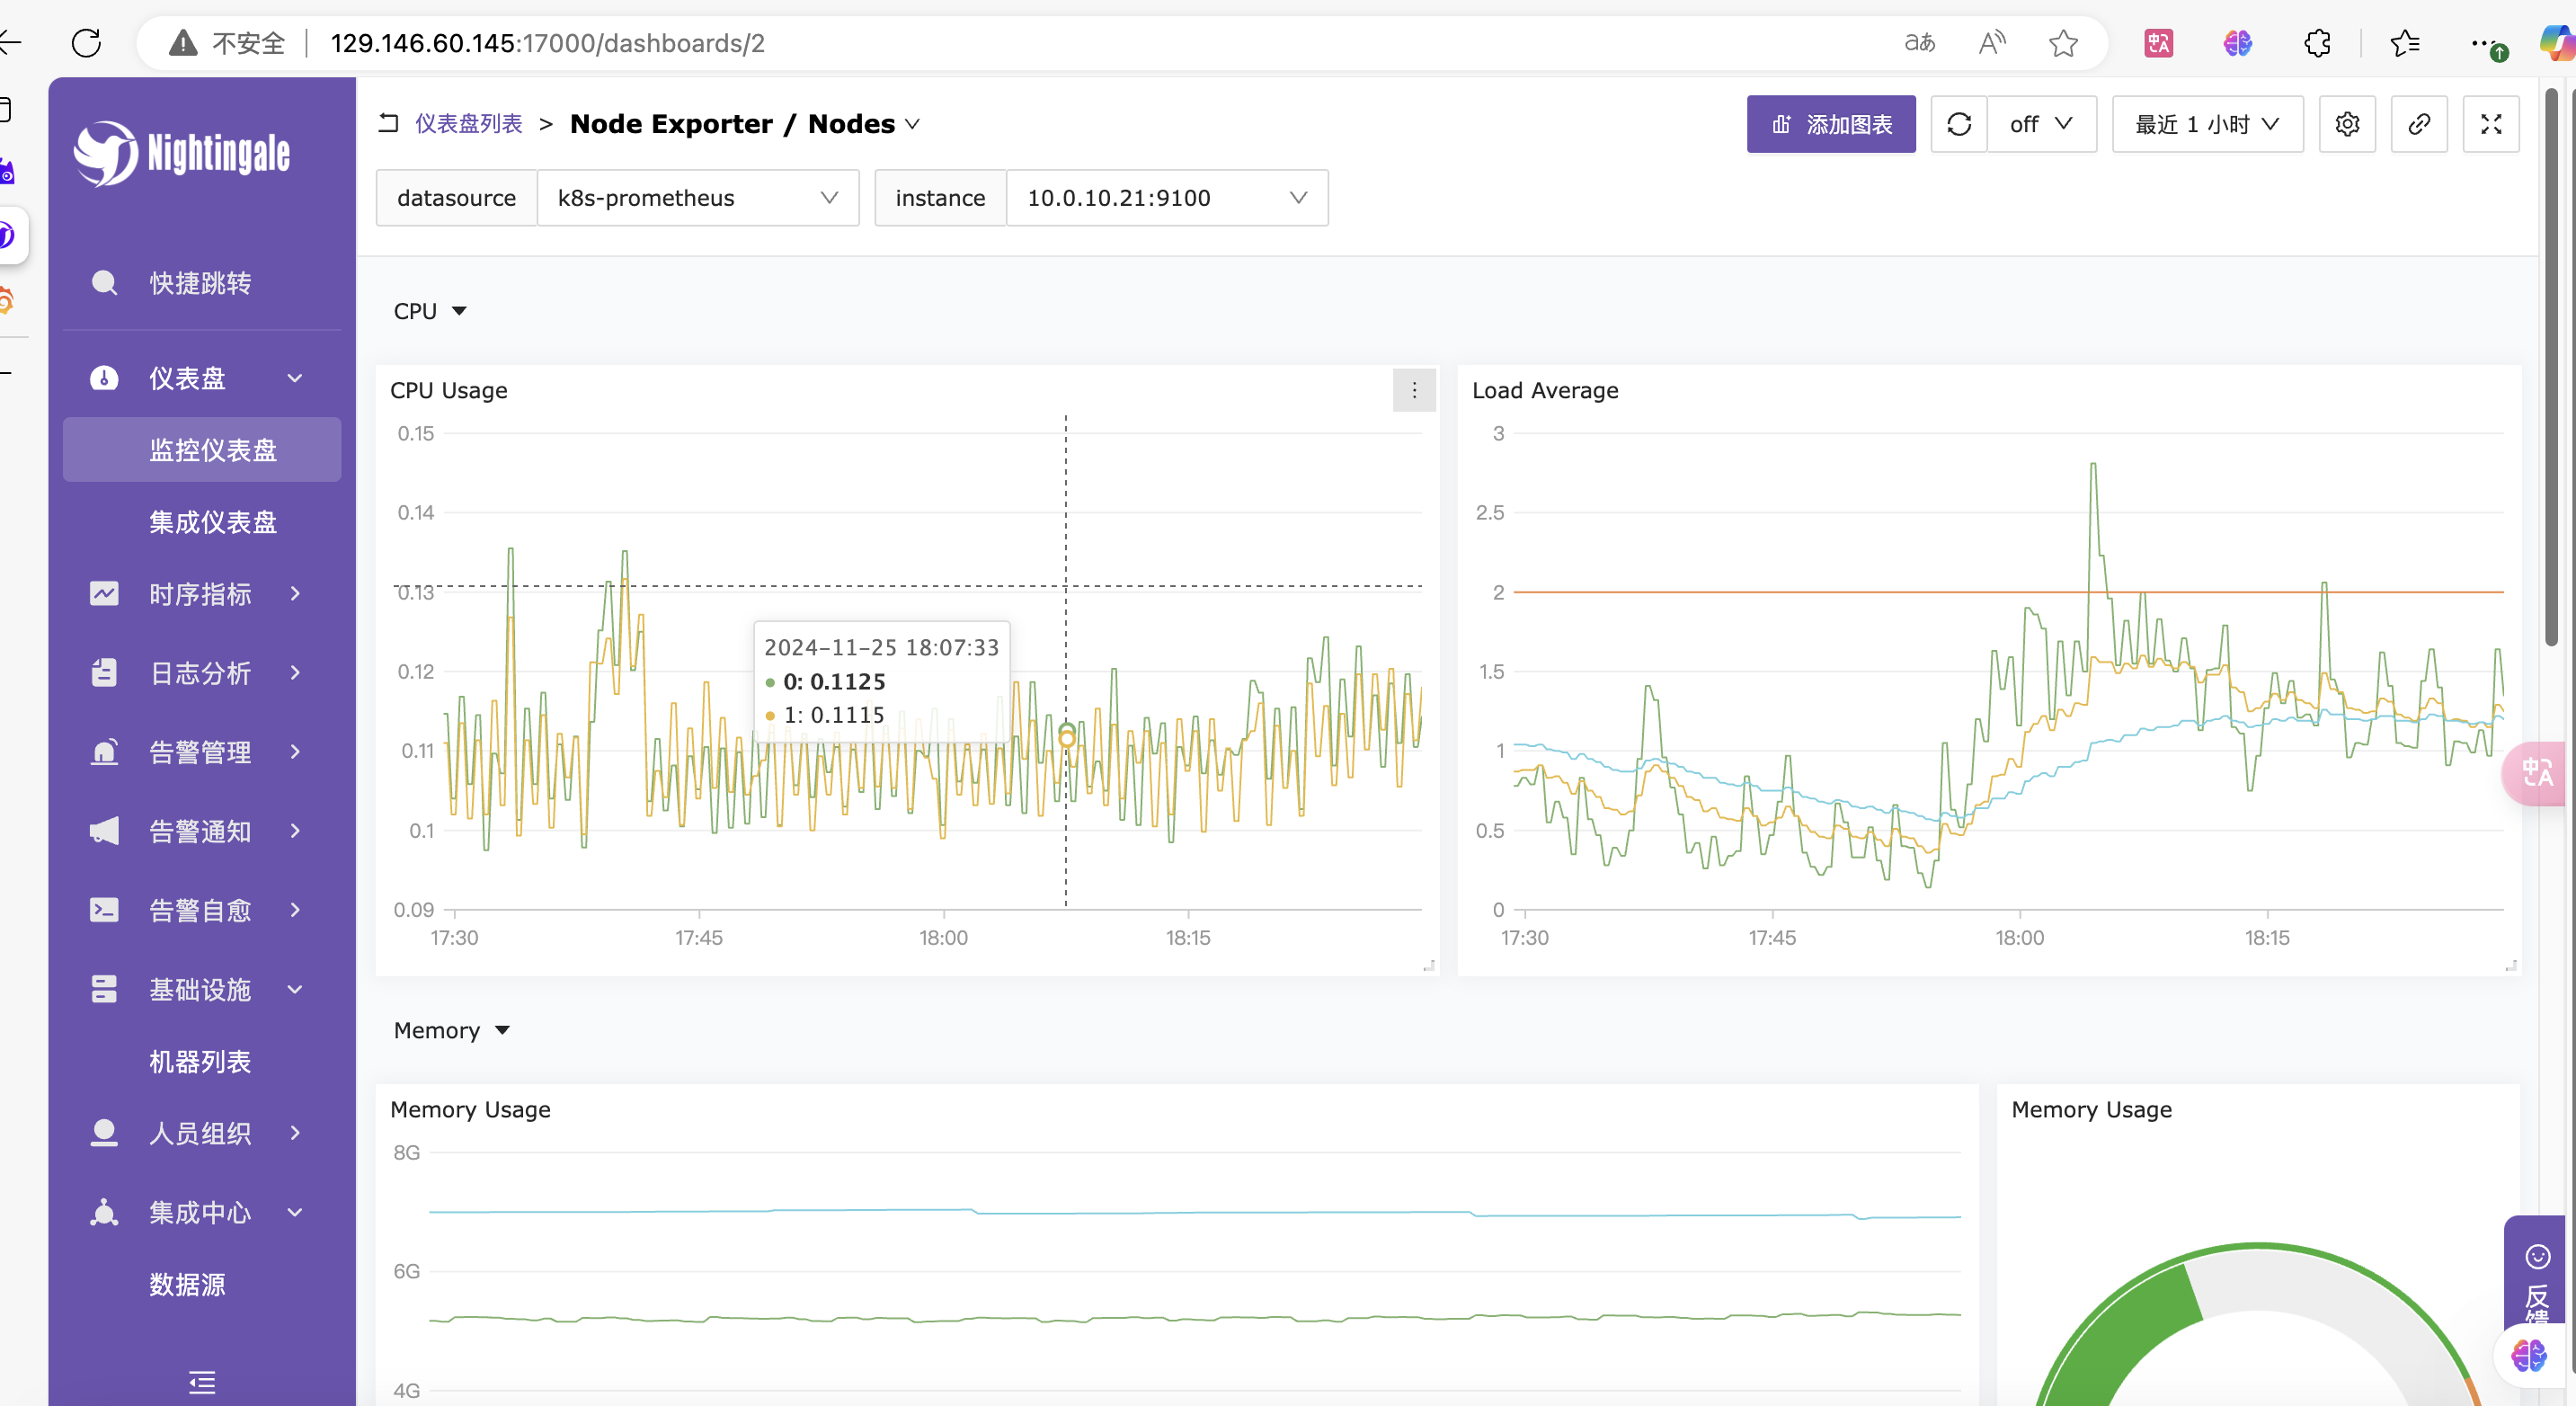This screenshot has height=1406, width=2576.
Task: Open auto-refresh interval off dropdown
Action: [x=2040, y=124]
